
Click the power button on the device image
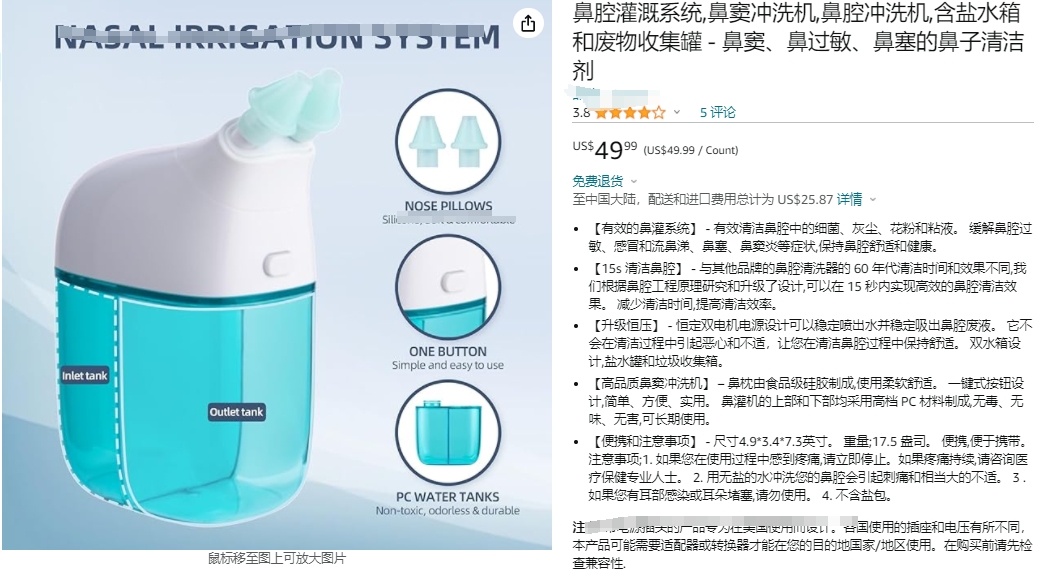pyautogui.click(x=276, y=264)
